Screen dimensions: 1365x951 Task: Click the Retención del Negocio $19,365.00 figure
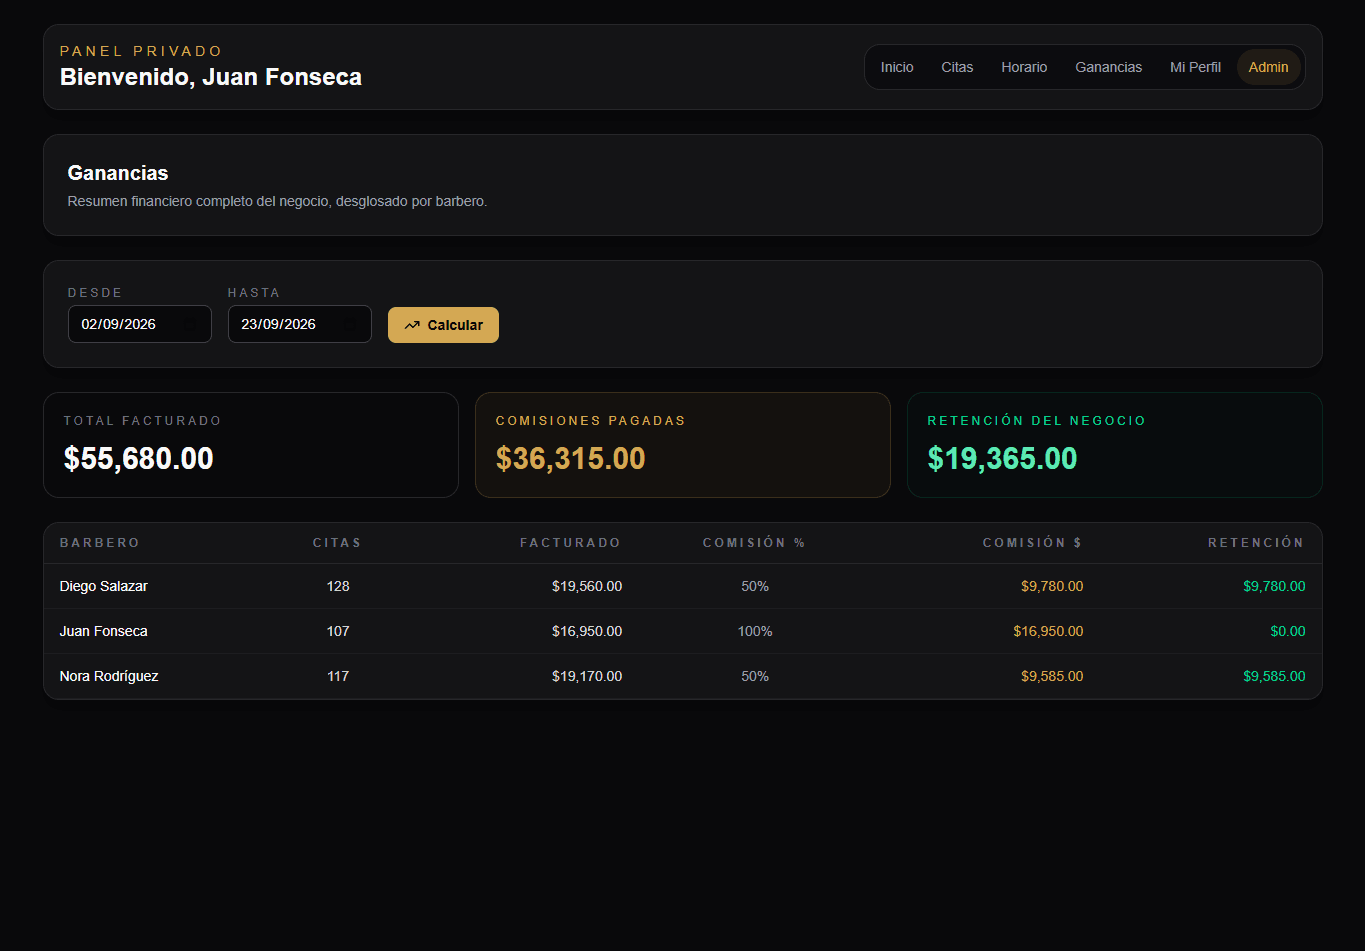[x=1003, y=458]
